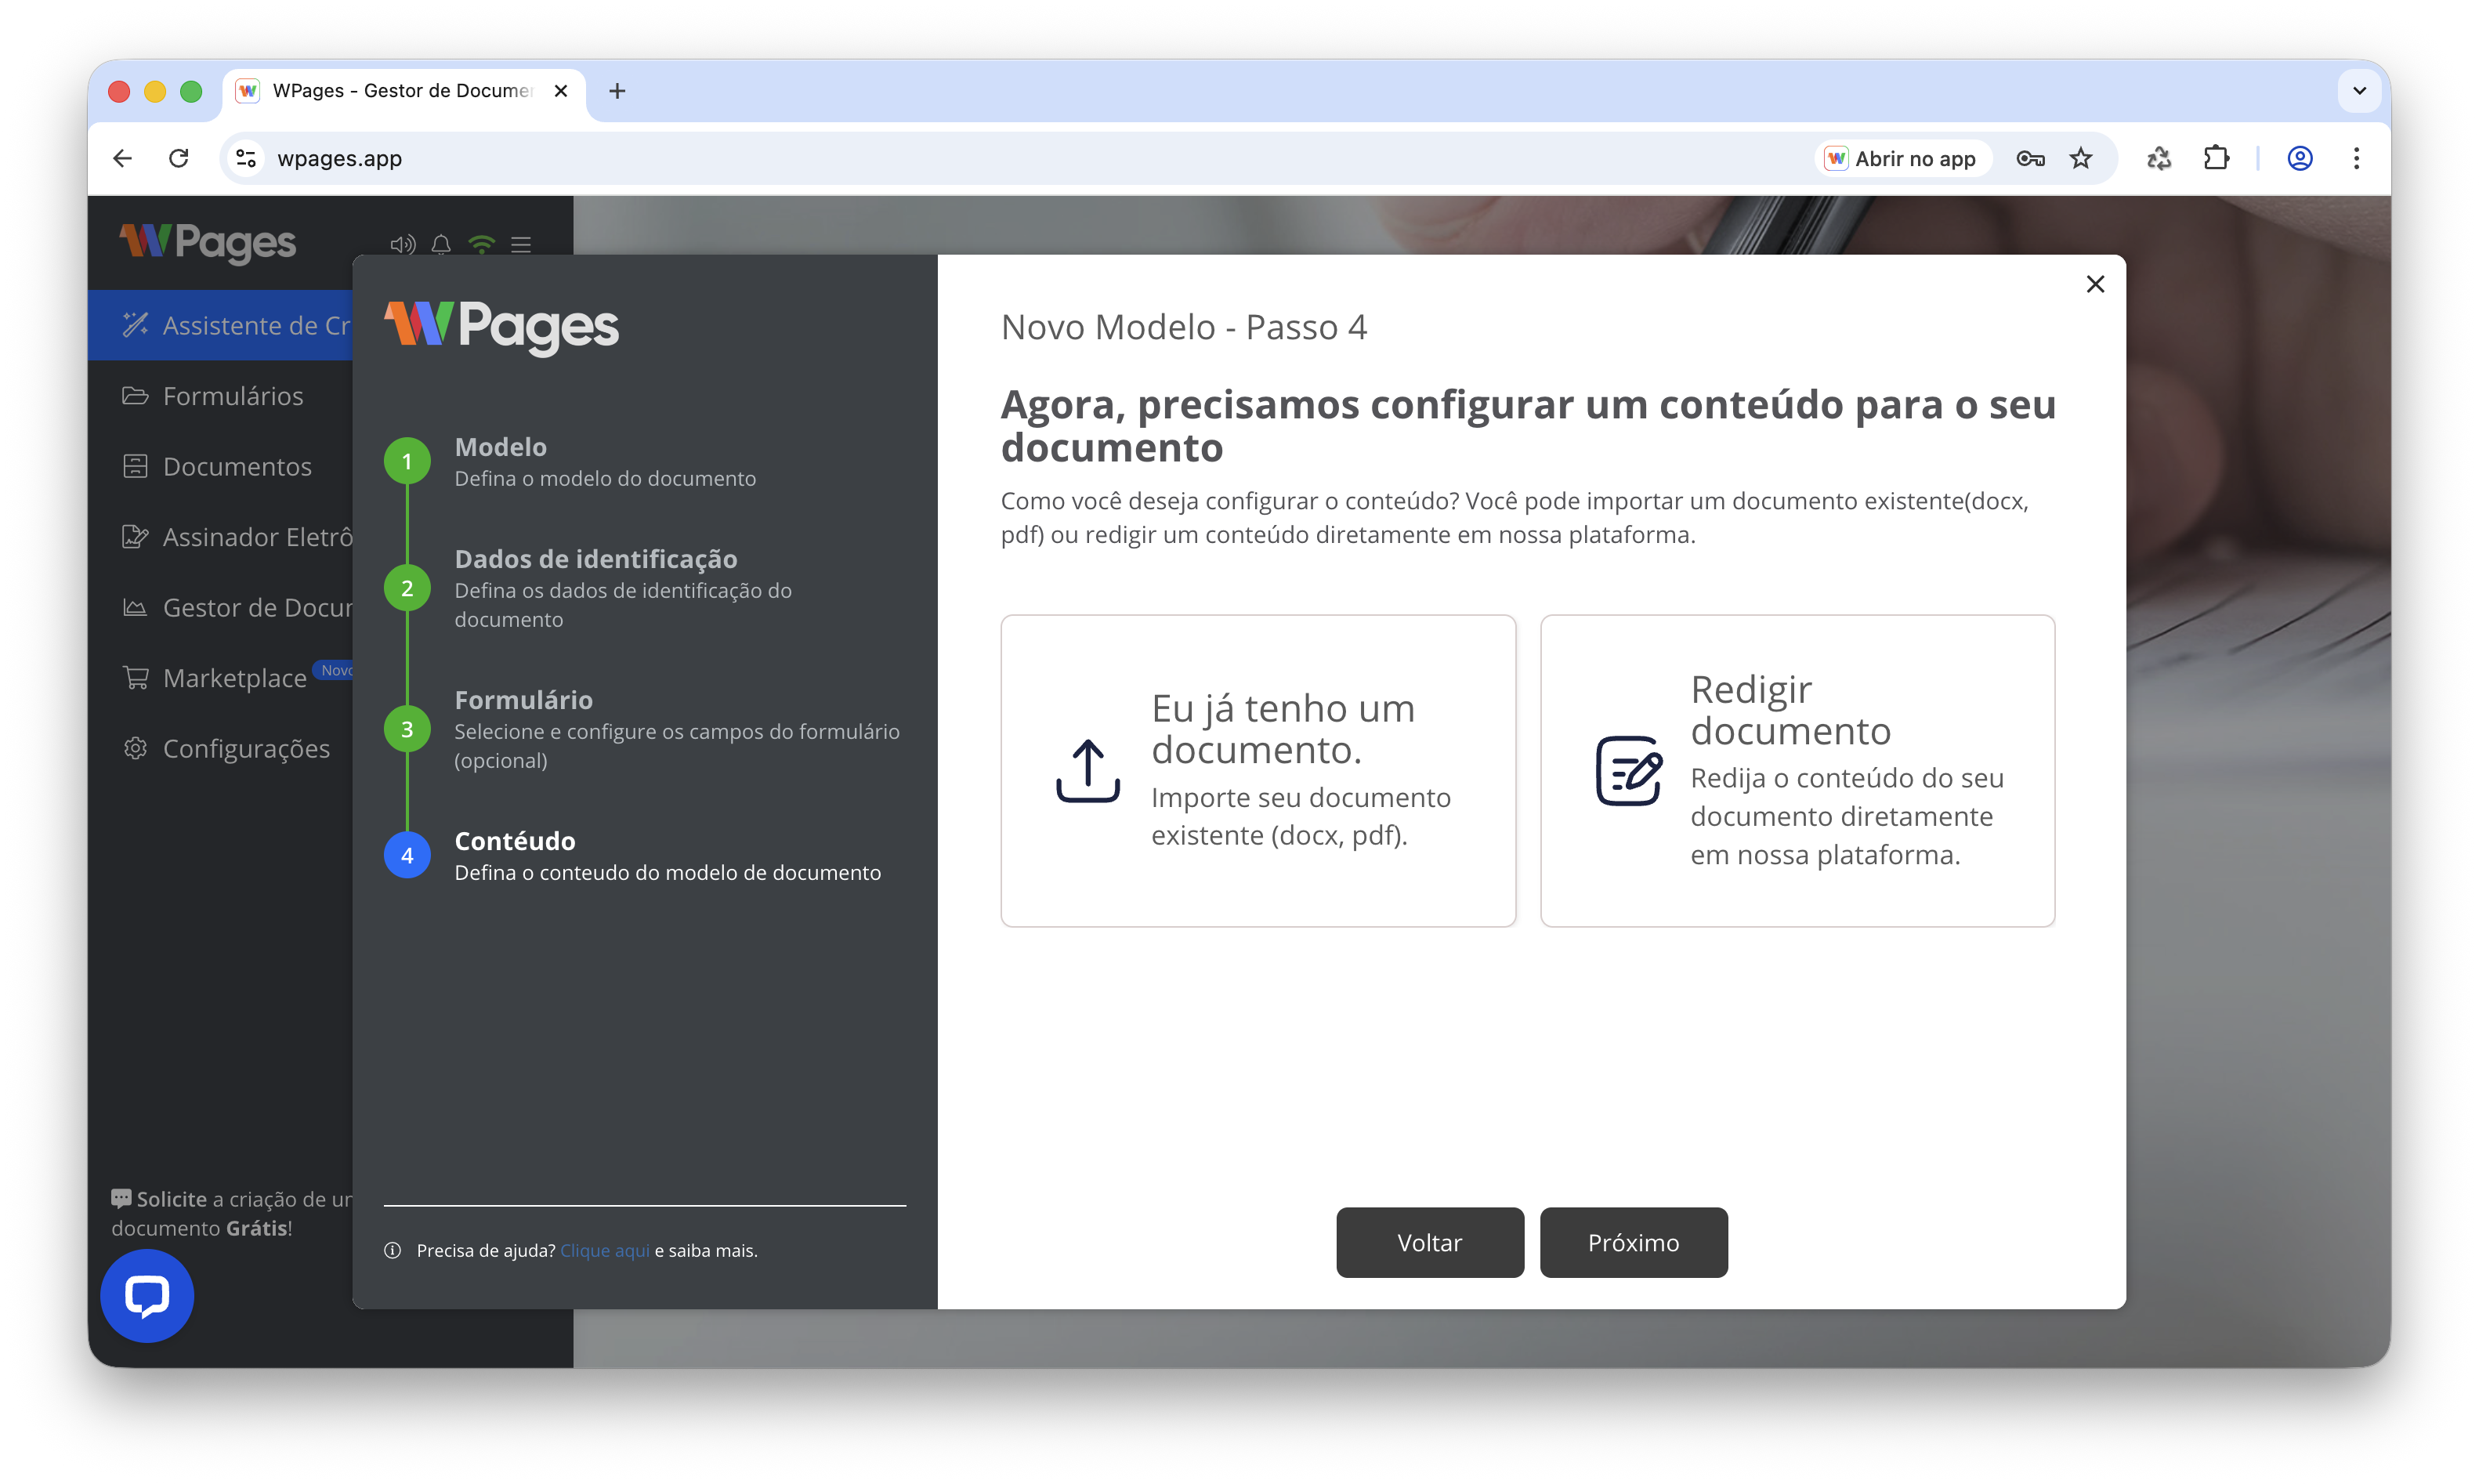
Task: Open the Formulários folder section
Action: pos(233,396)
